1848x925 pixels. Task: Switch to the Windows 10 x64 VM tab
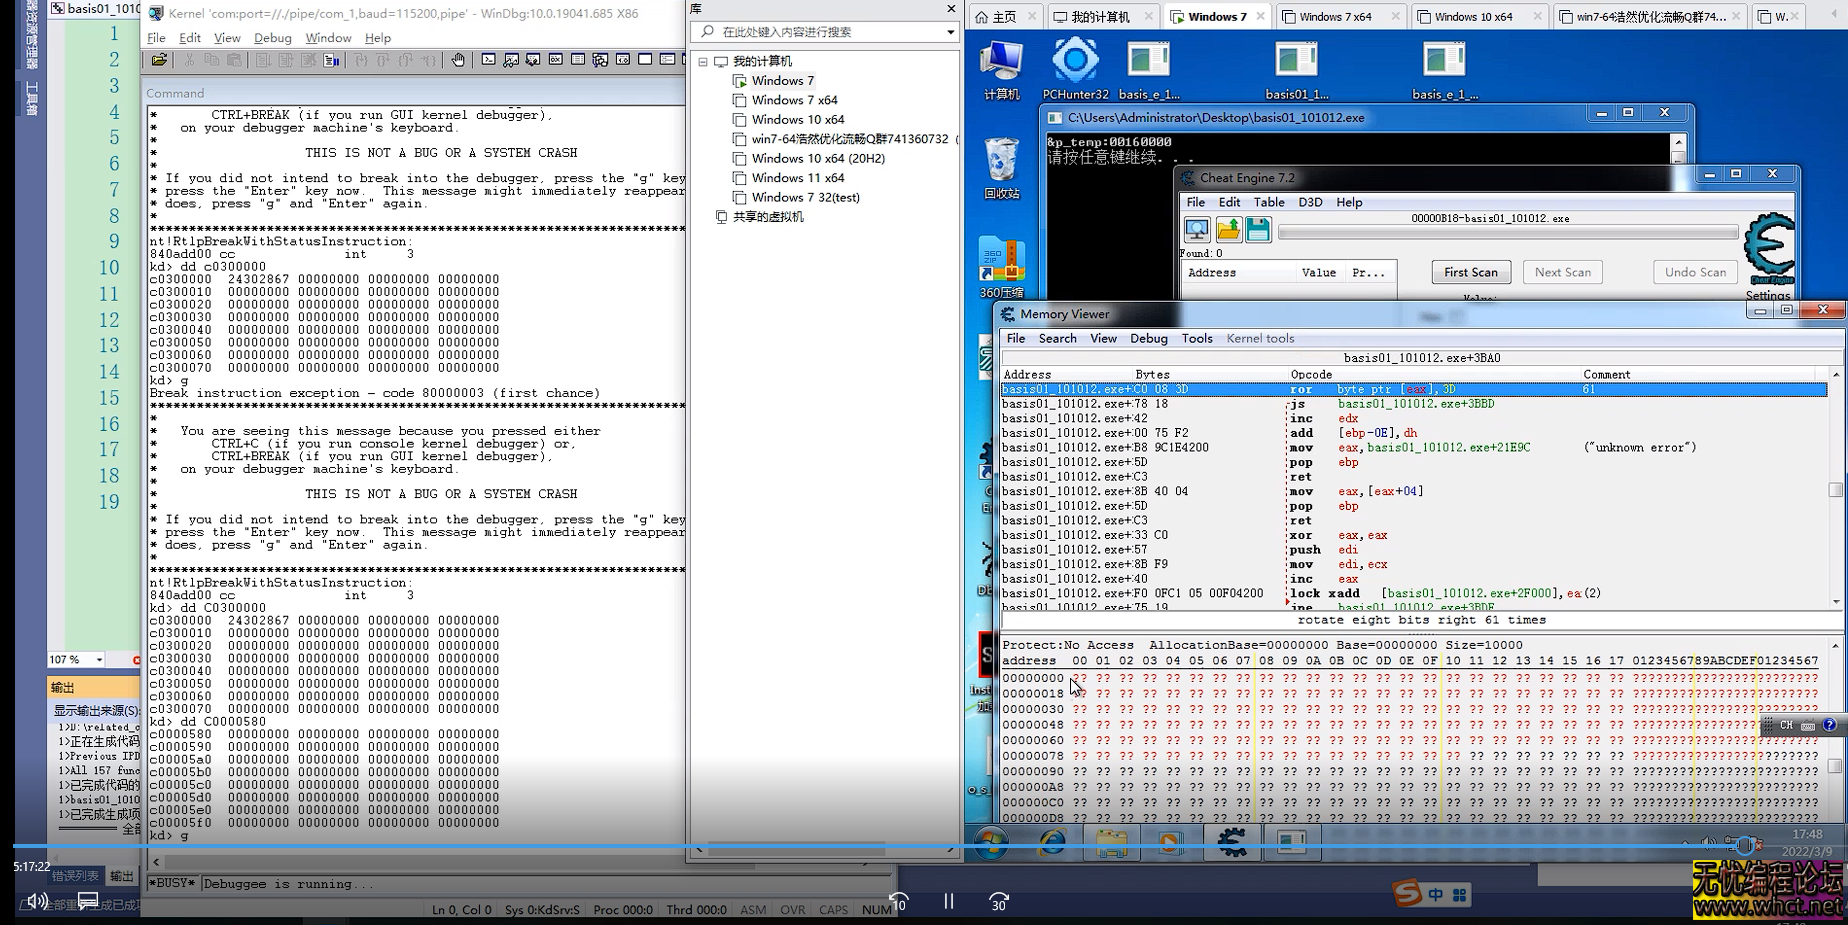click(1472, 17)
